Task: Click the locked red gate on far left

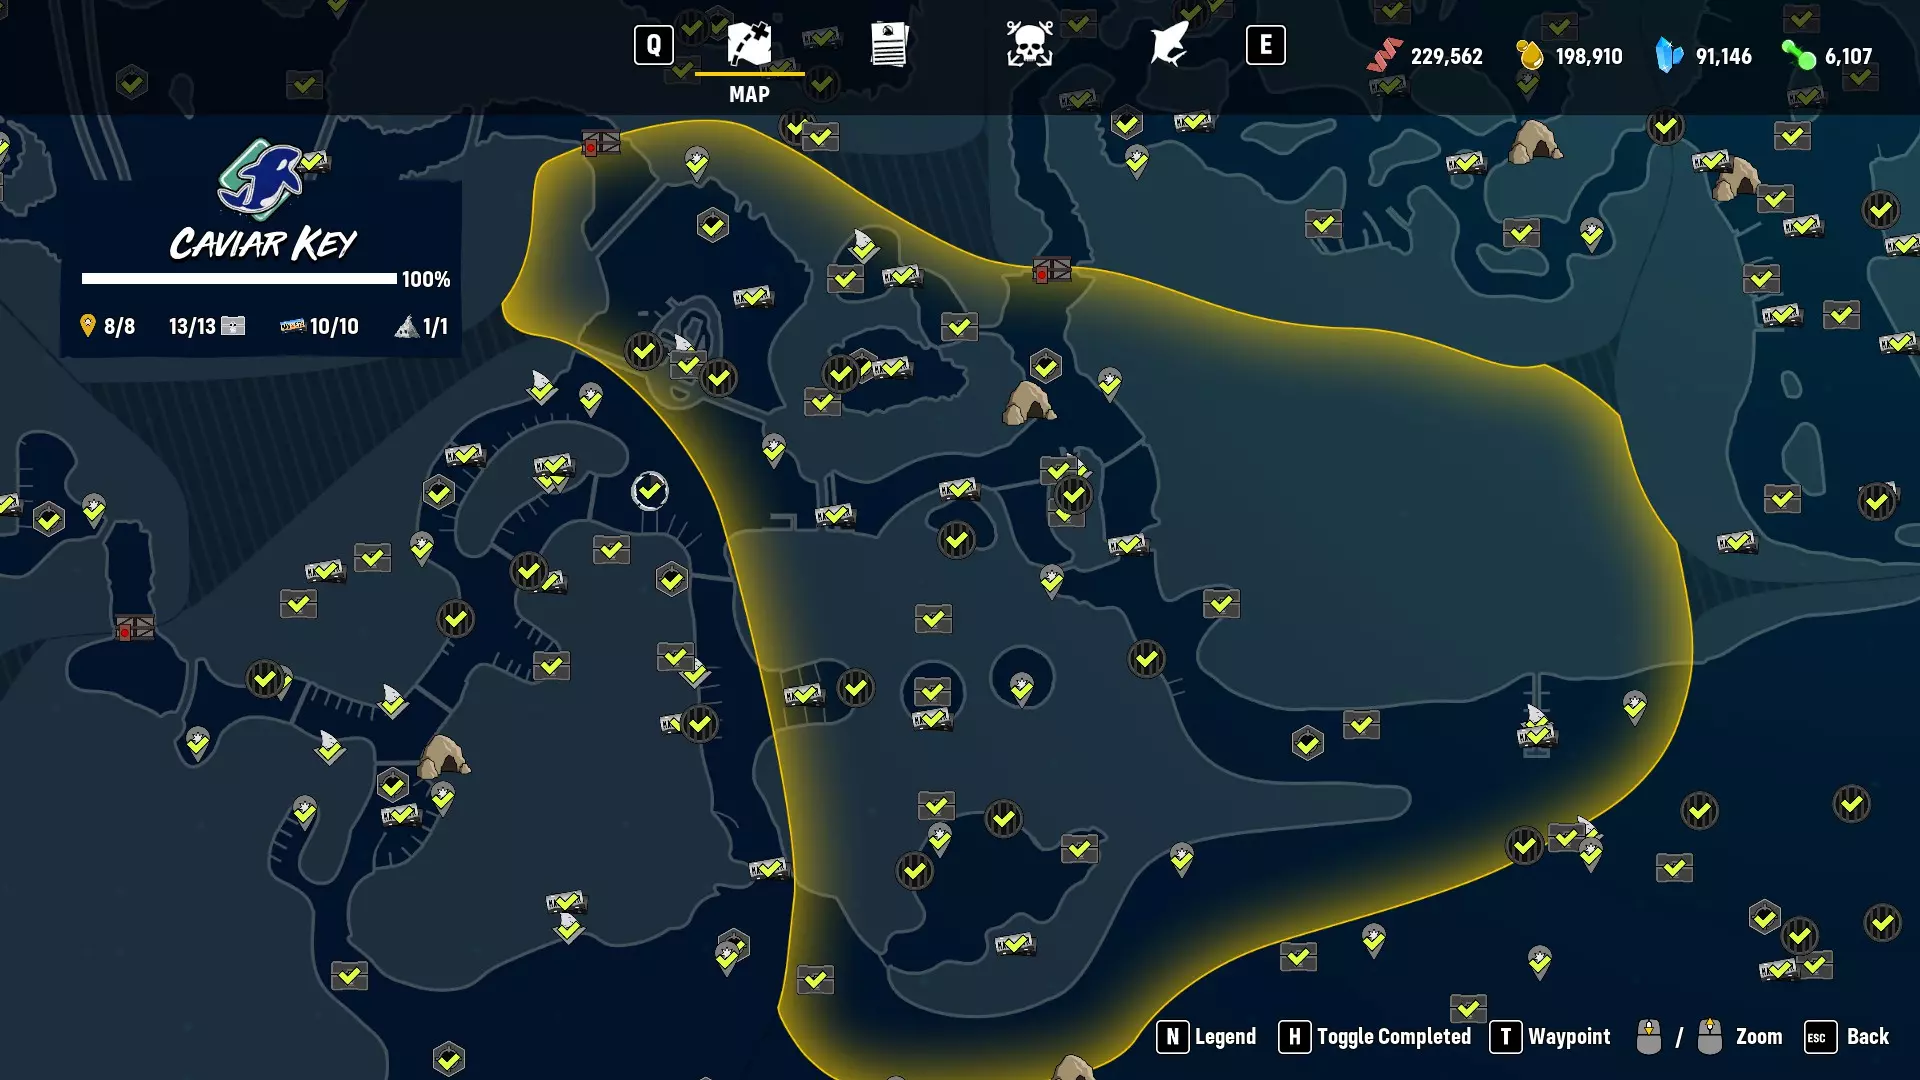Action: coord(134,628)
